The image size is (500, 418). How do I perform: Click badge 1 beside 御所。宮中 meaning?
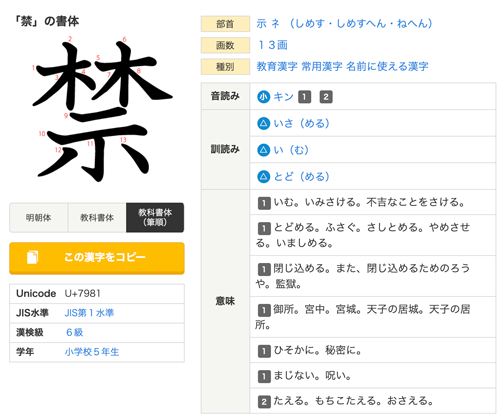click(x=264, y=310)
